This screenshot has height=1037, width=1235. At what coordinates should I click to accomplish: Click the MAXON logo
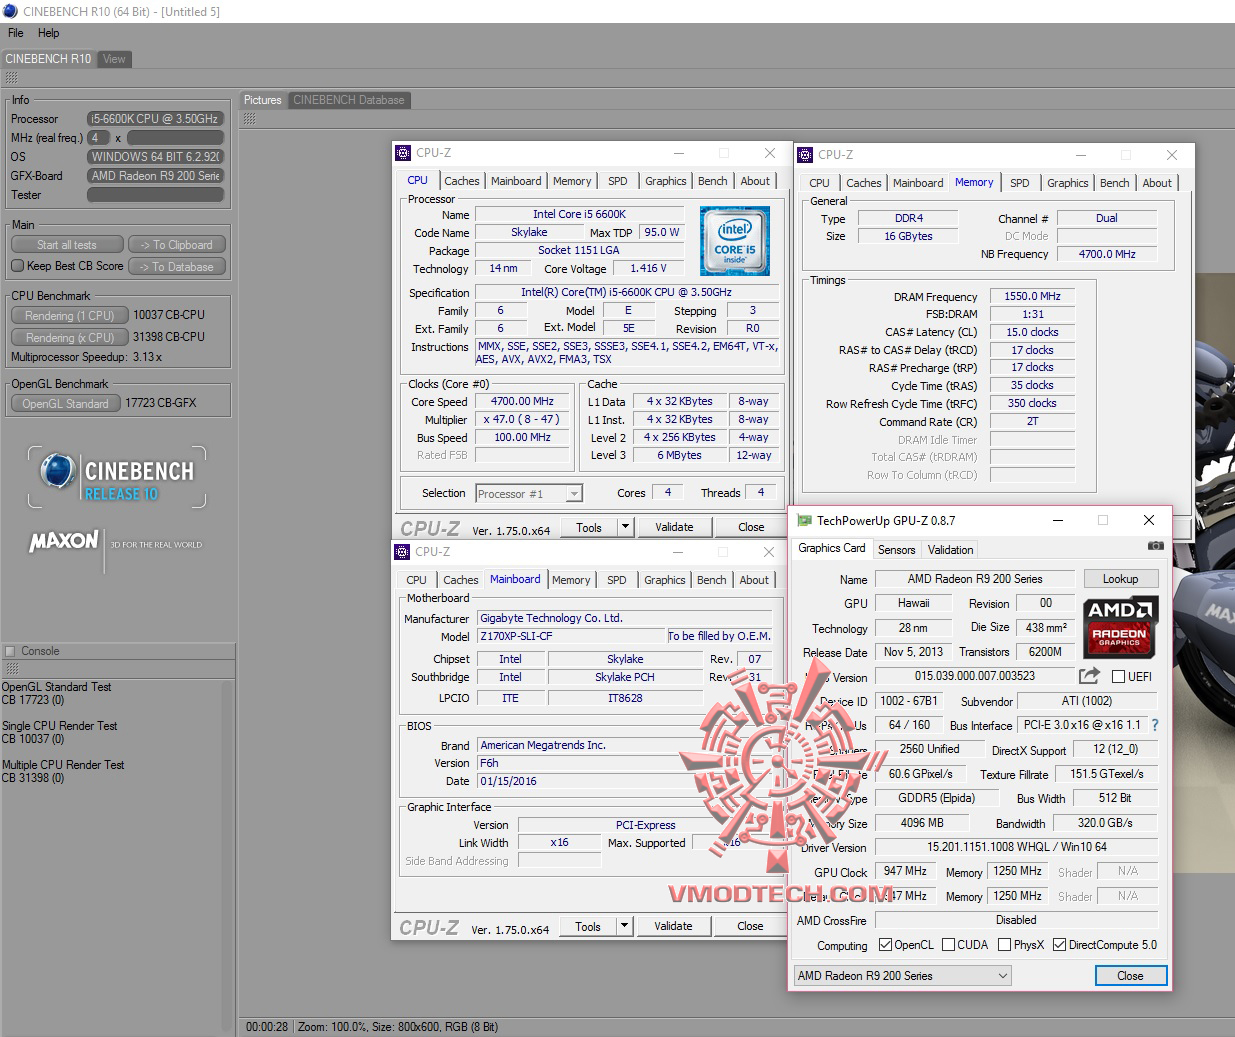[64, 541]
